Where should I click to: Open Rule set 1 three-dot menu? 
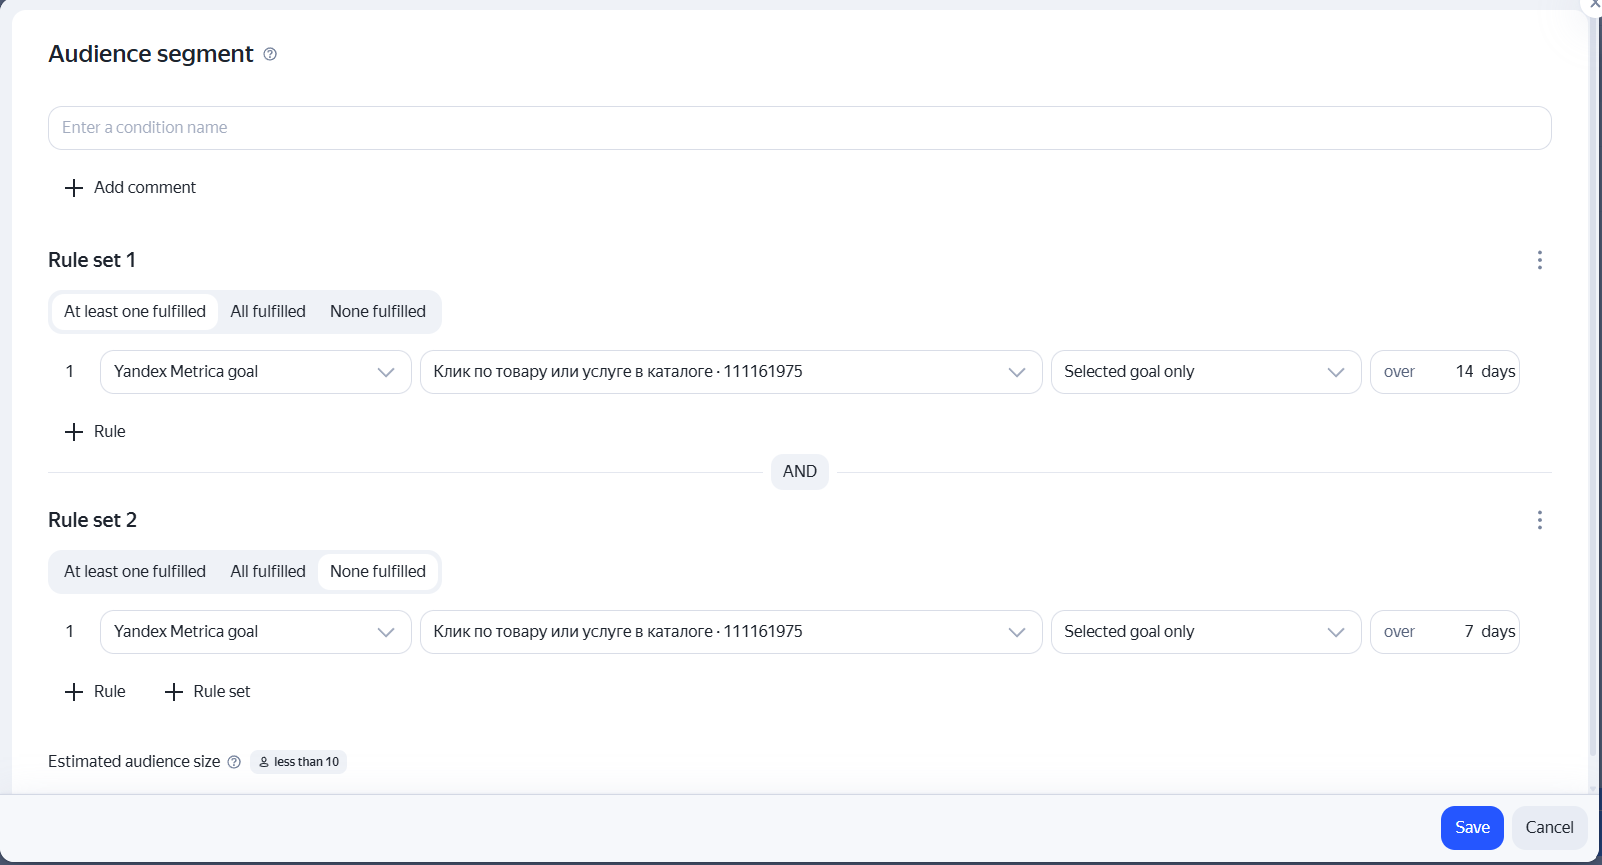click(1540, 260)
